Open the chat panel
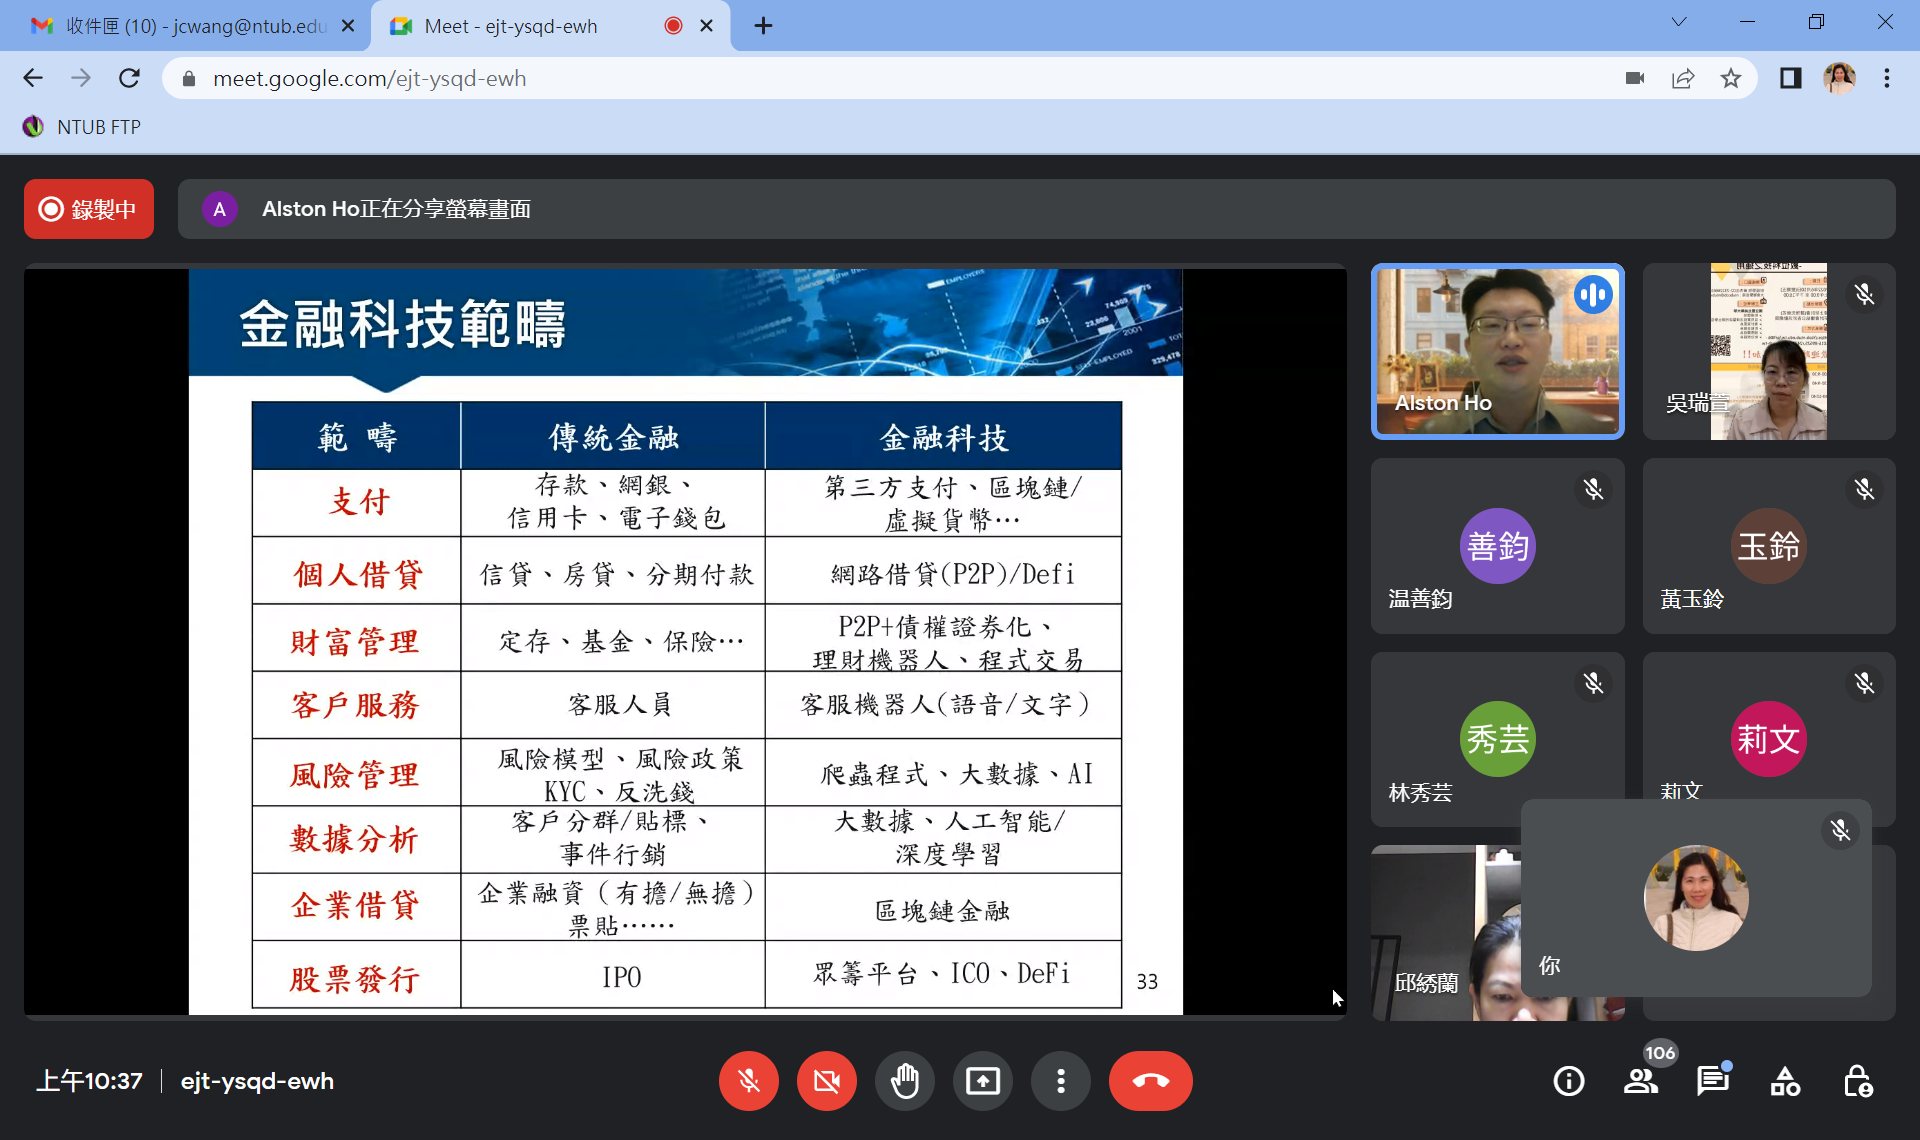 pos(1712,1081)
